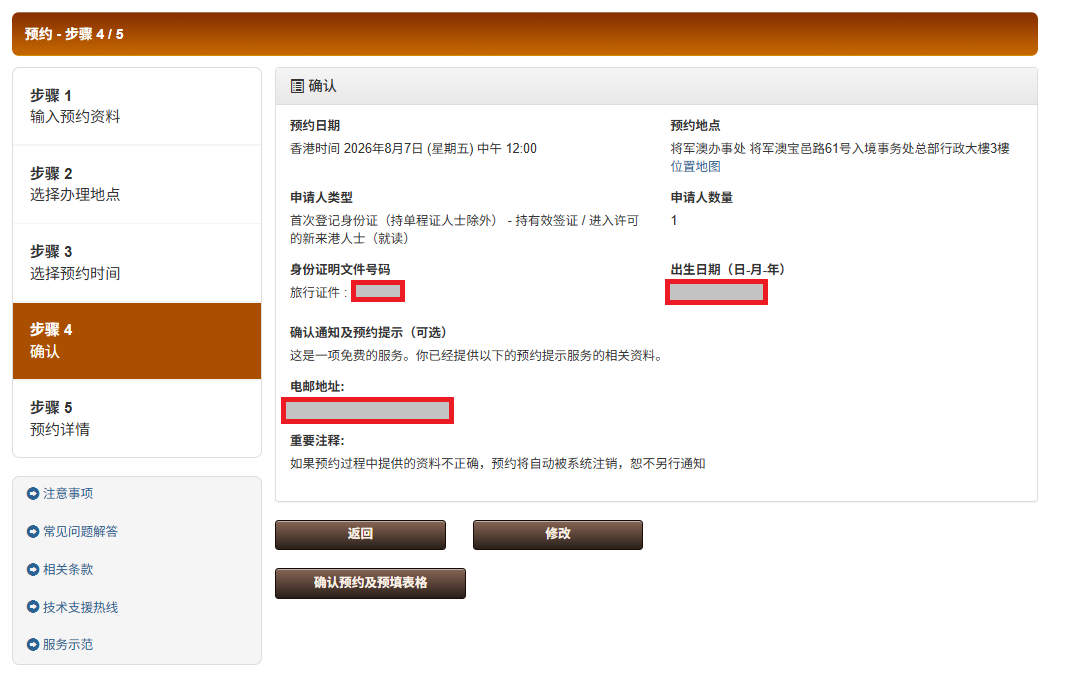
Task: Click the 身份证明文件号码 label
Action: pos(340,270)
